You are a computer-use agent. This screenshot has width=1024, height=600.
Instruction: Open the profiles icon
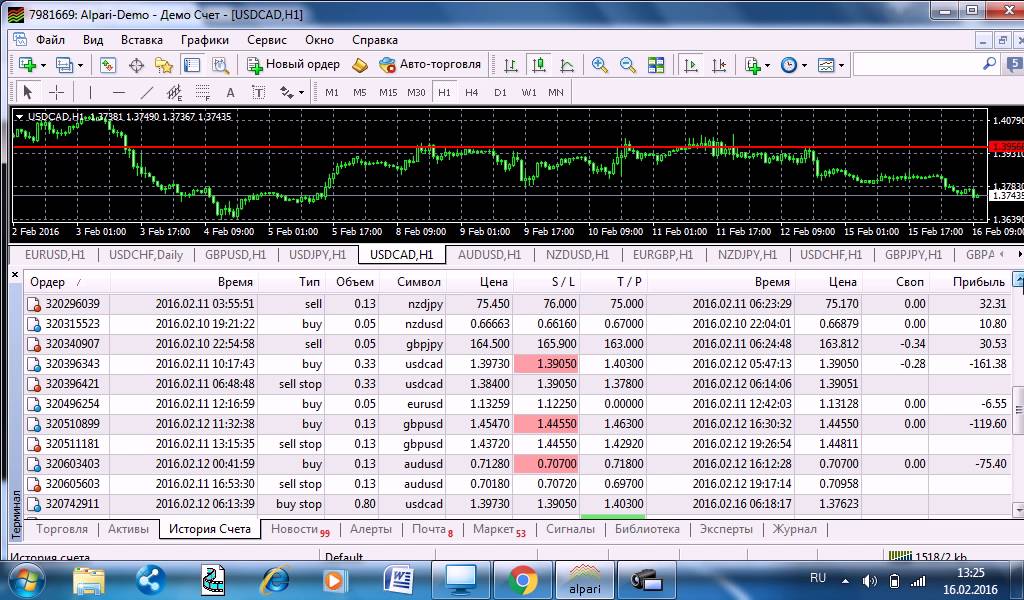click(64, 65)
